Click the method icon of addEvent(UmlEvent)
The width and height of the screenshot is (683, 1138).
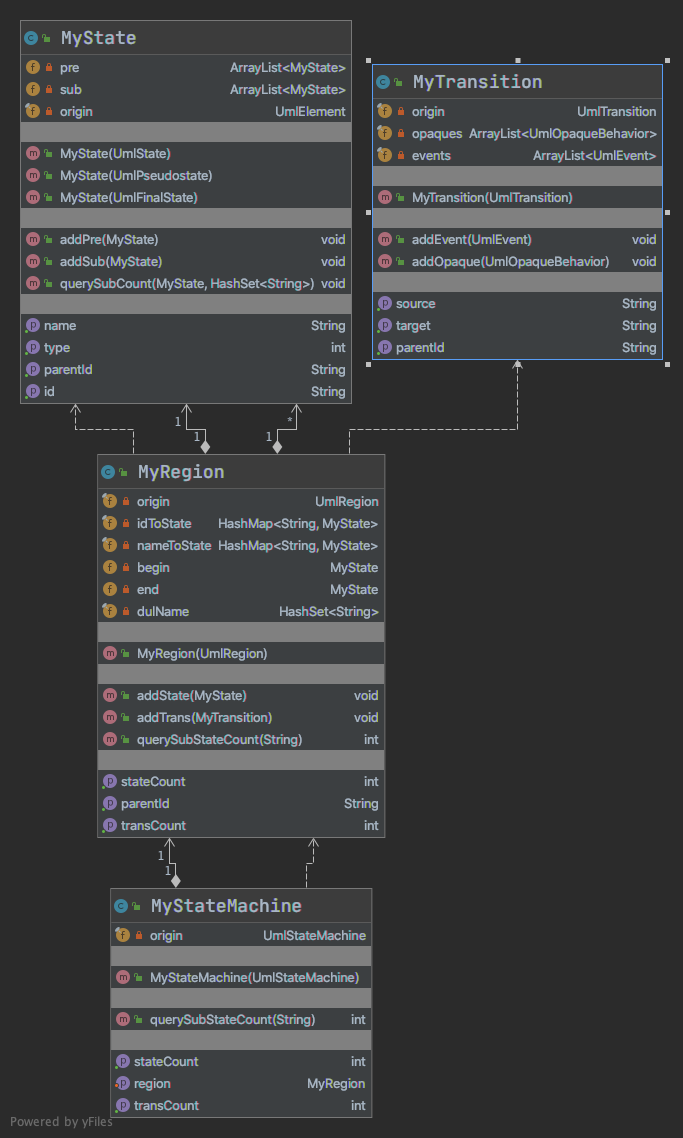(x=385, y=240)
